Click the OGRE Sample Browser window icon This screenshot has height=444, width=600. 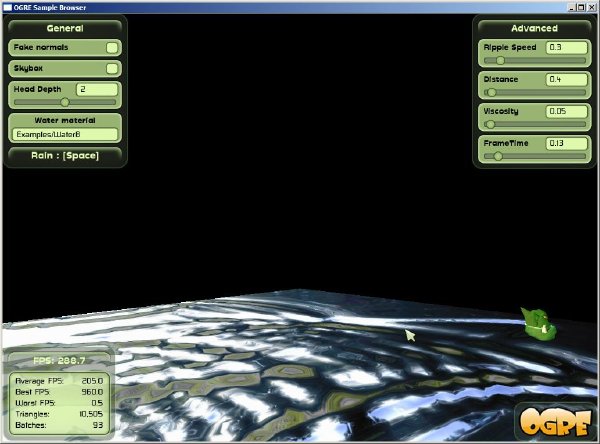(7, 7)
